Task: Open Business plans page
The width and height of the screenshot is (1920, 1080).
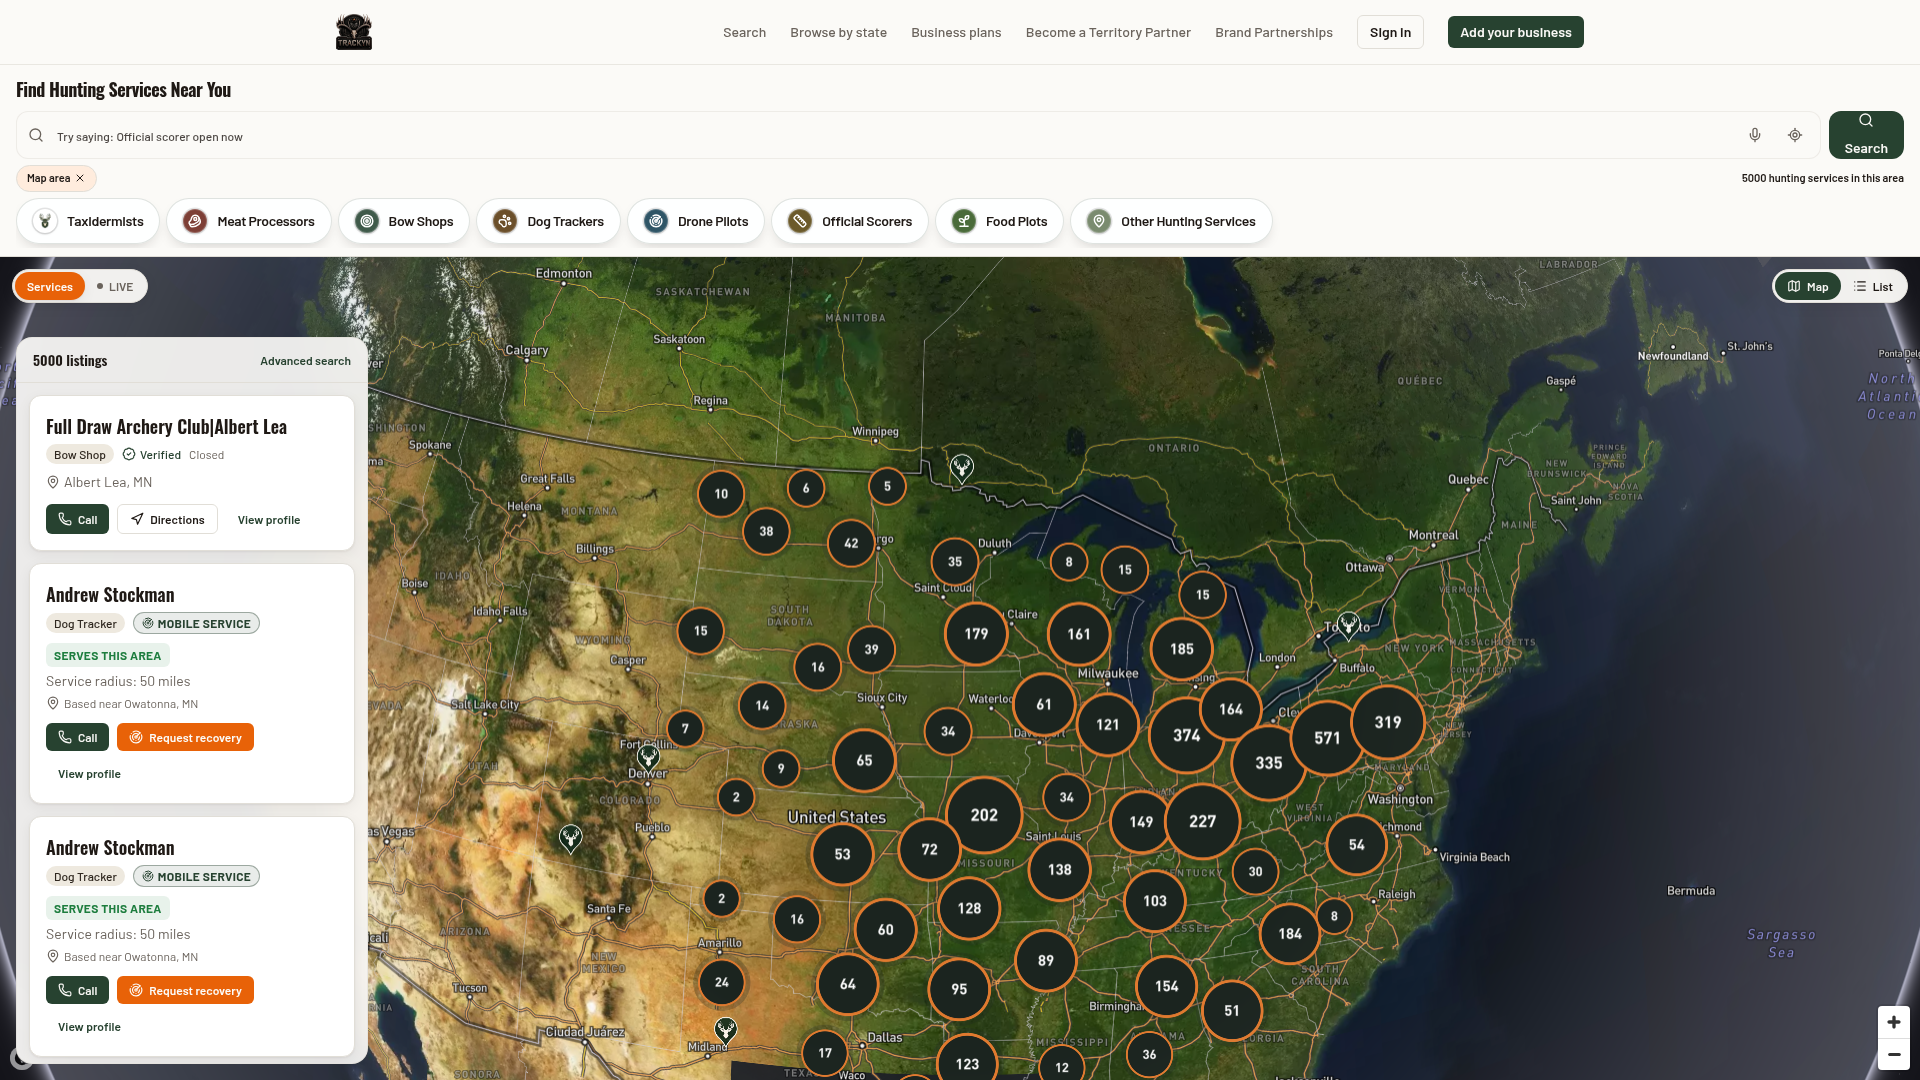Action: [x=956, y=32]
